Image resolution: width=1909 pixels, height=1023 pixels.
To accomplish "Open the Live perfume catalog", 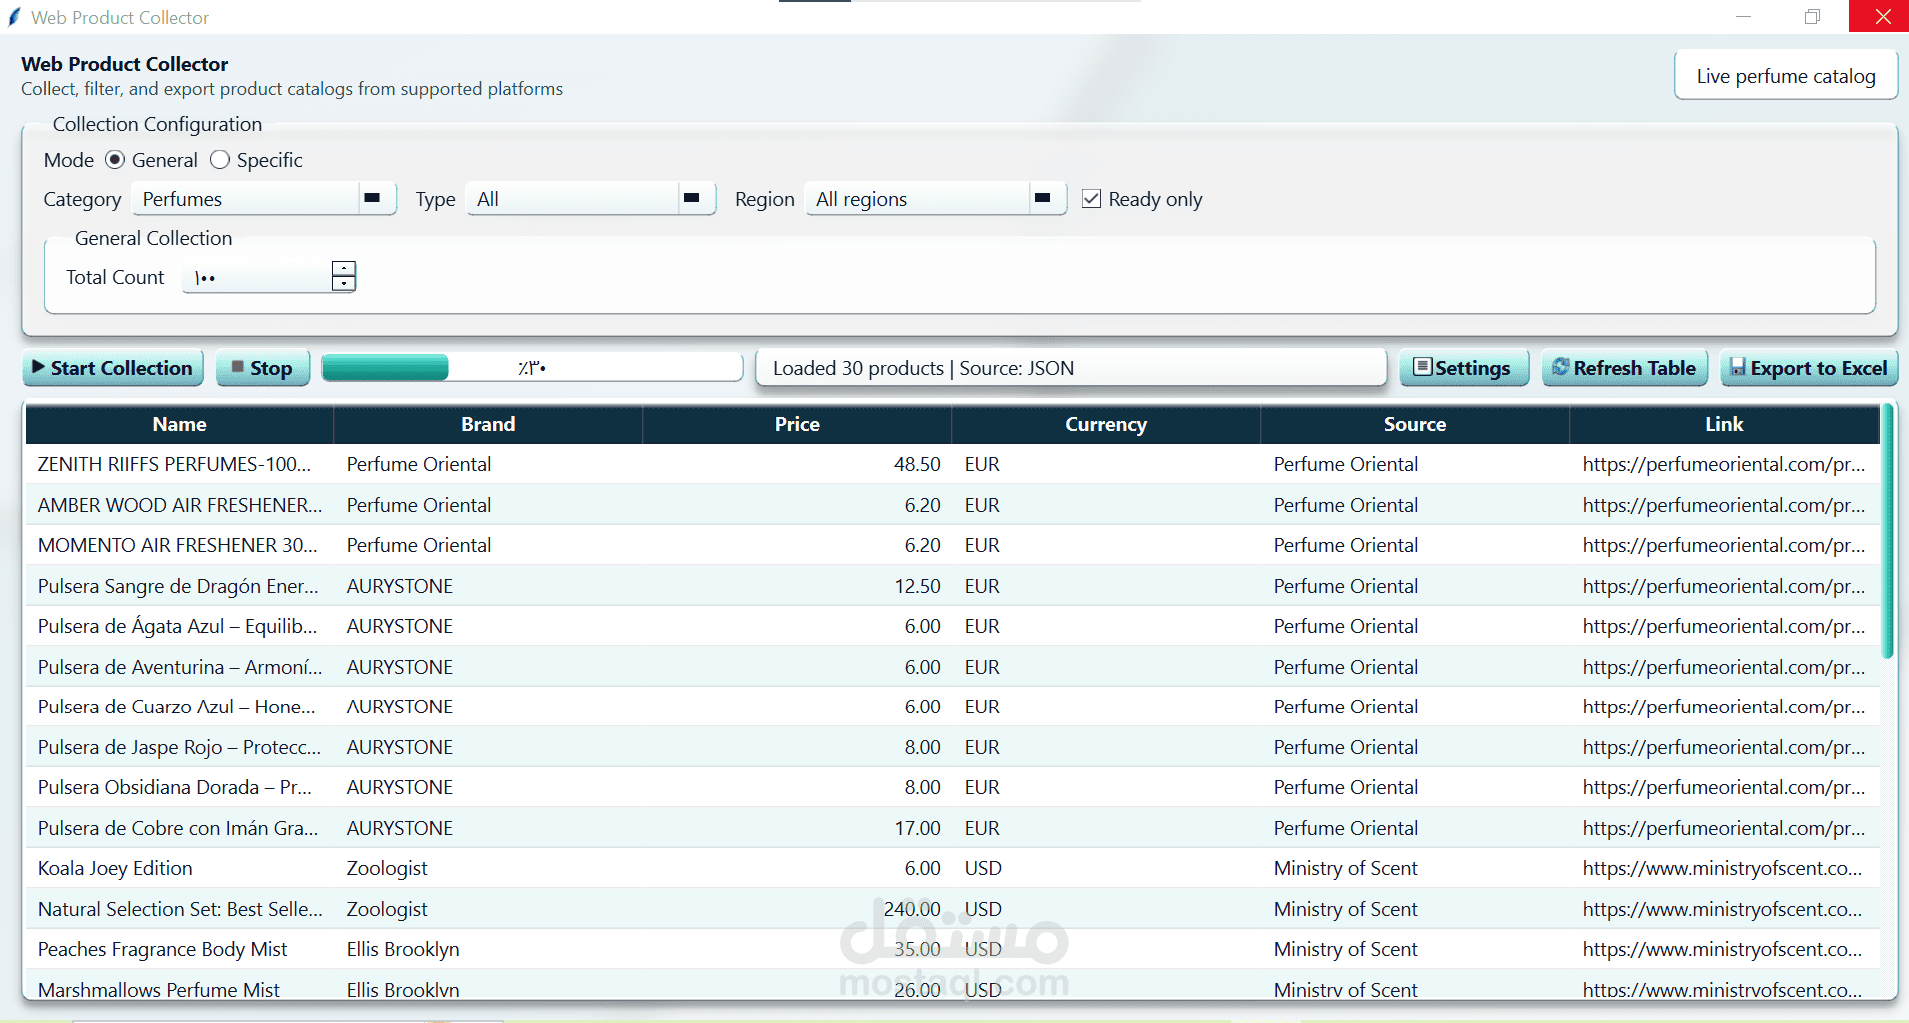I will tap(1786, 76).
